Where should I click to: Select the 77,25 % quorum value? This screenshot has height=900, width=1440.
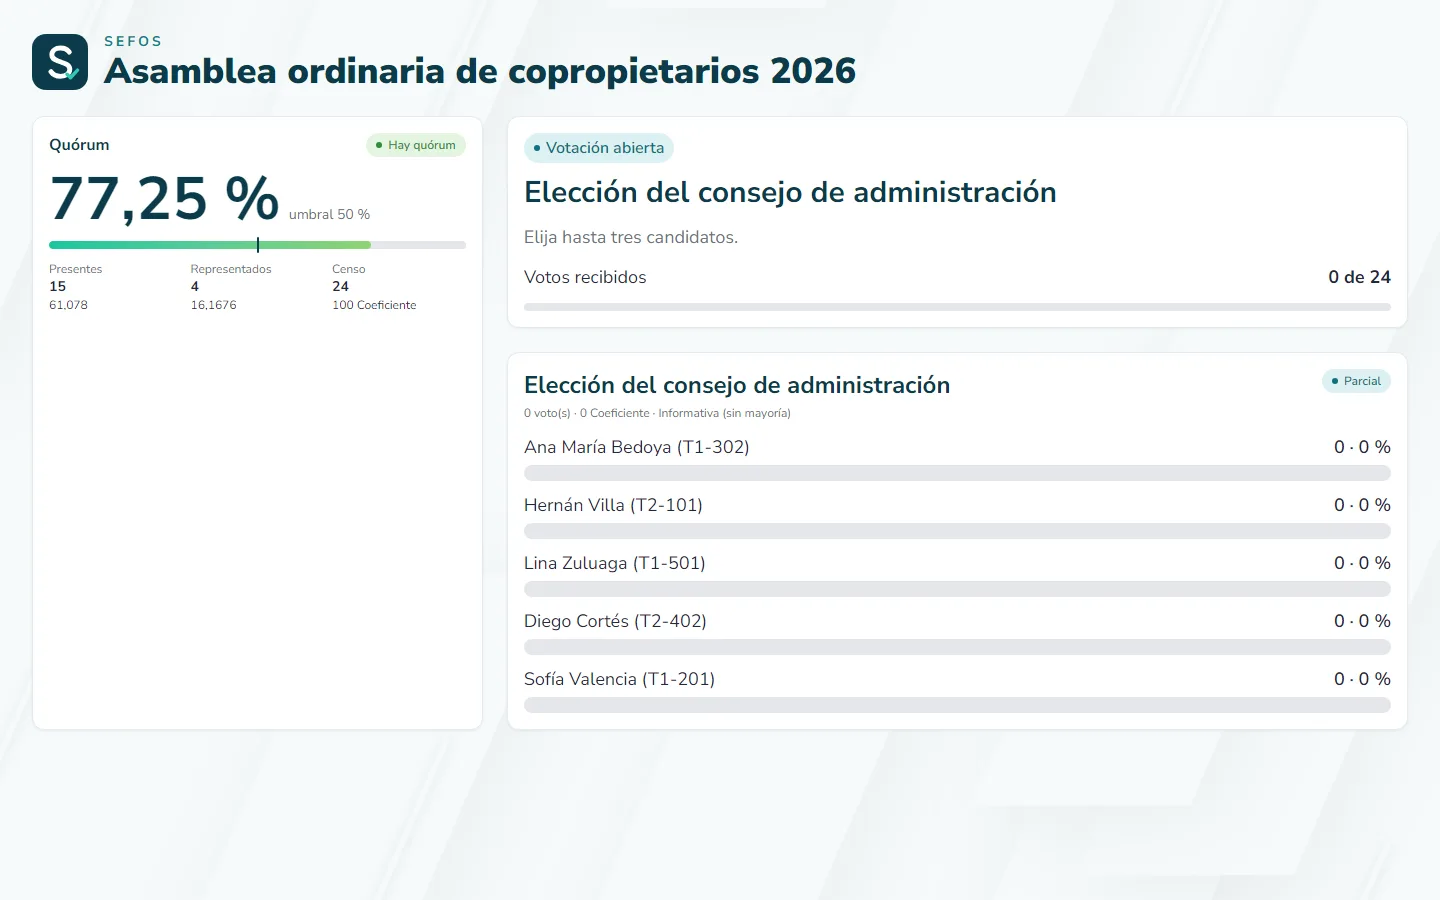[x=164, y=198]
